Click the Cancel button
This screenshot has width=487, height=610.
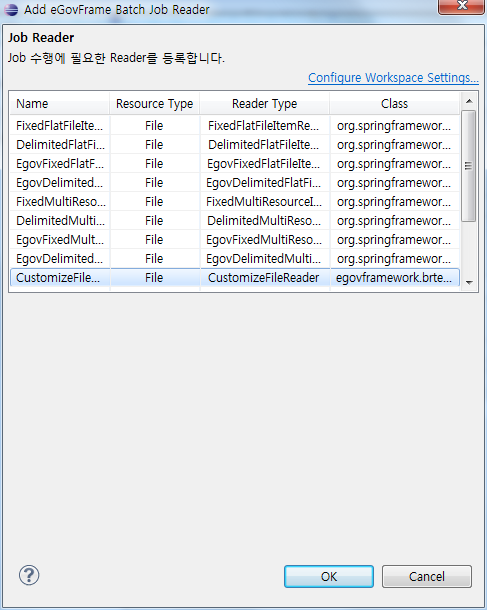[427, 576]
